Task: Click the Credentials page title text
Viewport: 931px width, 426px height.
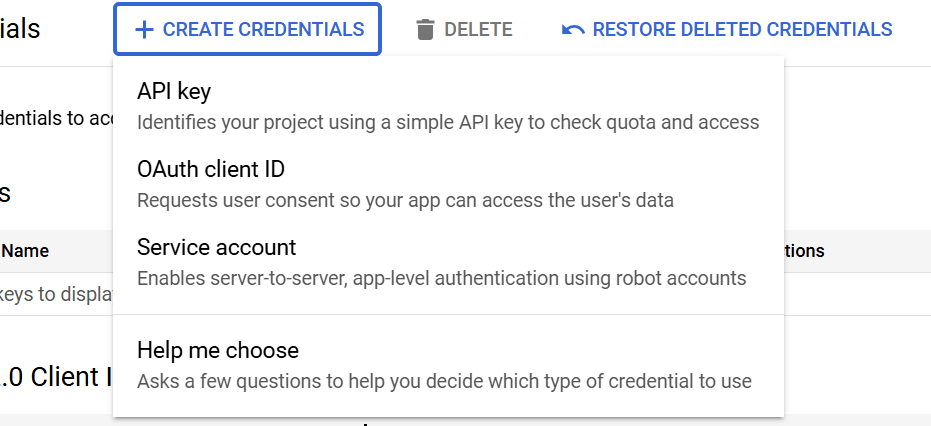Action: click(x=20, y=29)
